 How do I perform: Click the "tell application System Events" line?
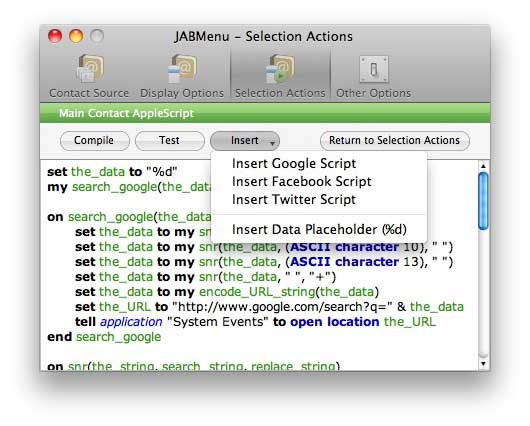255,322
